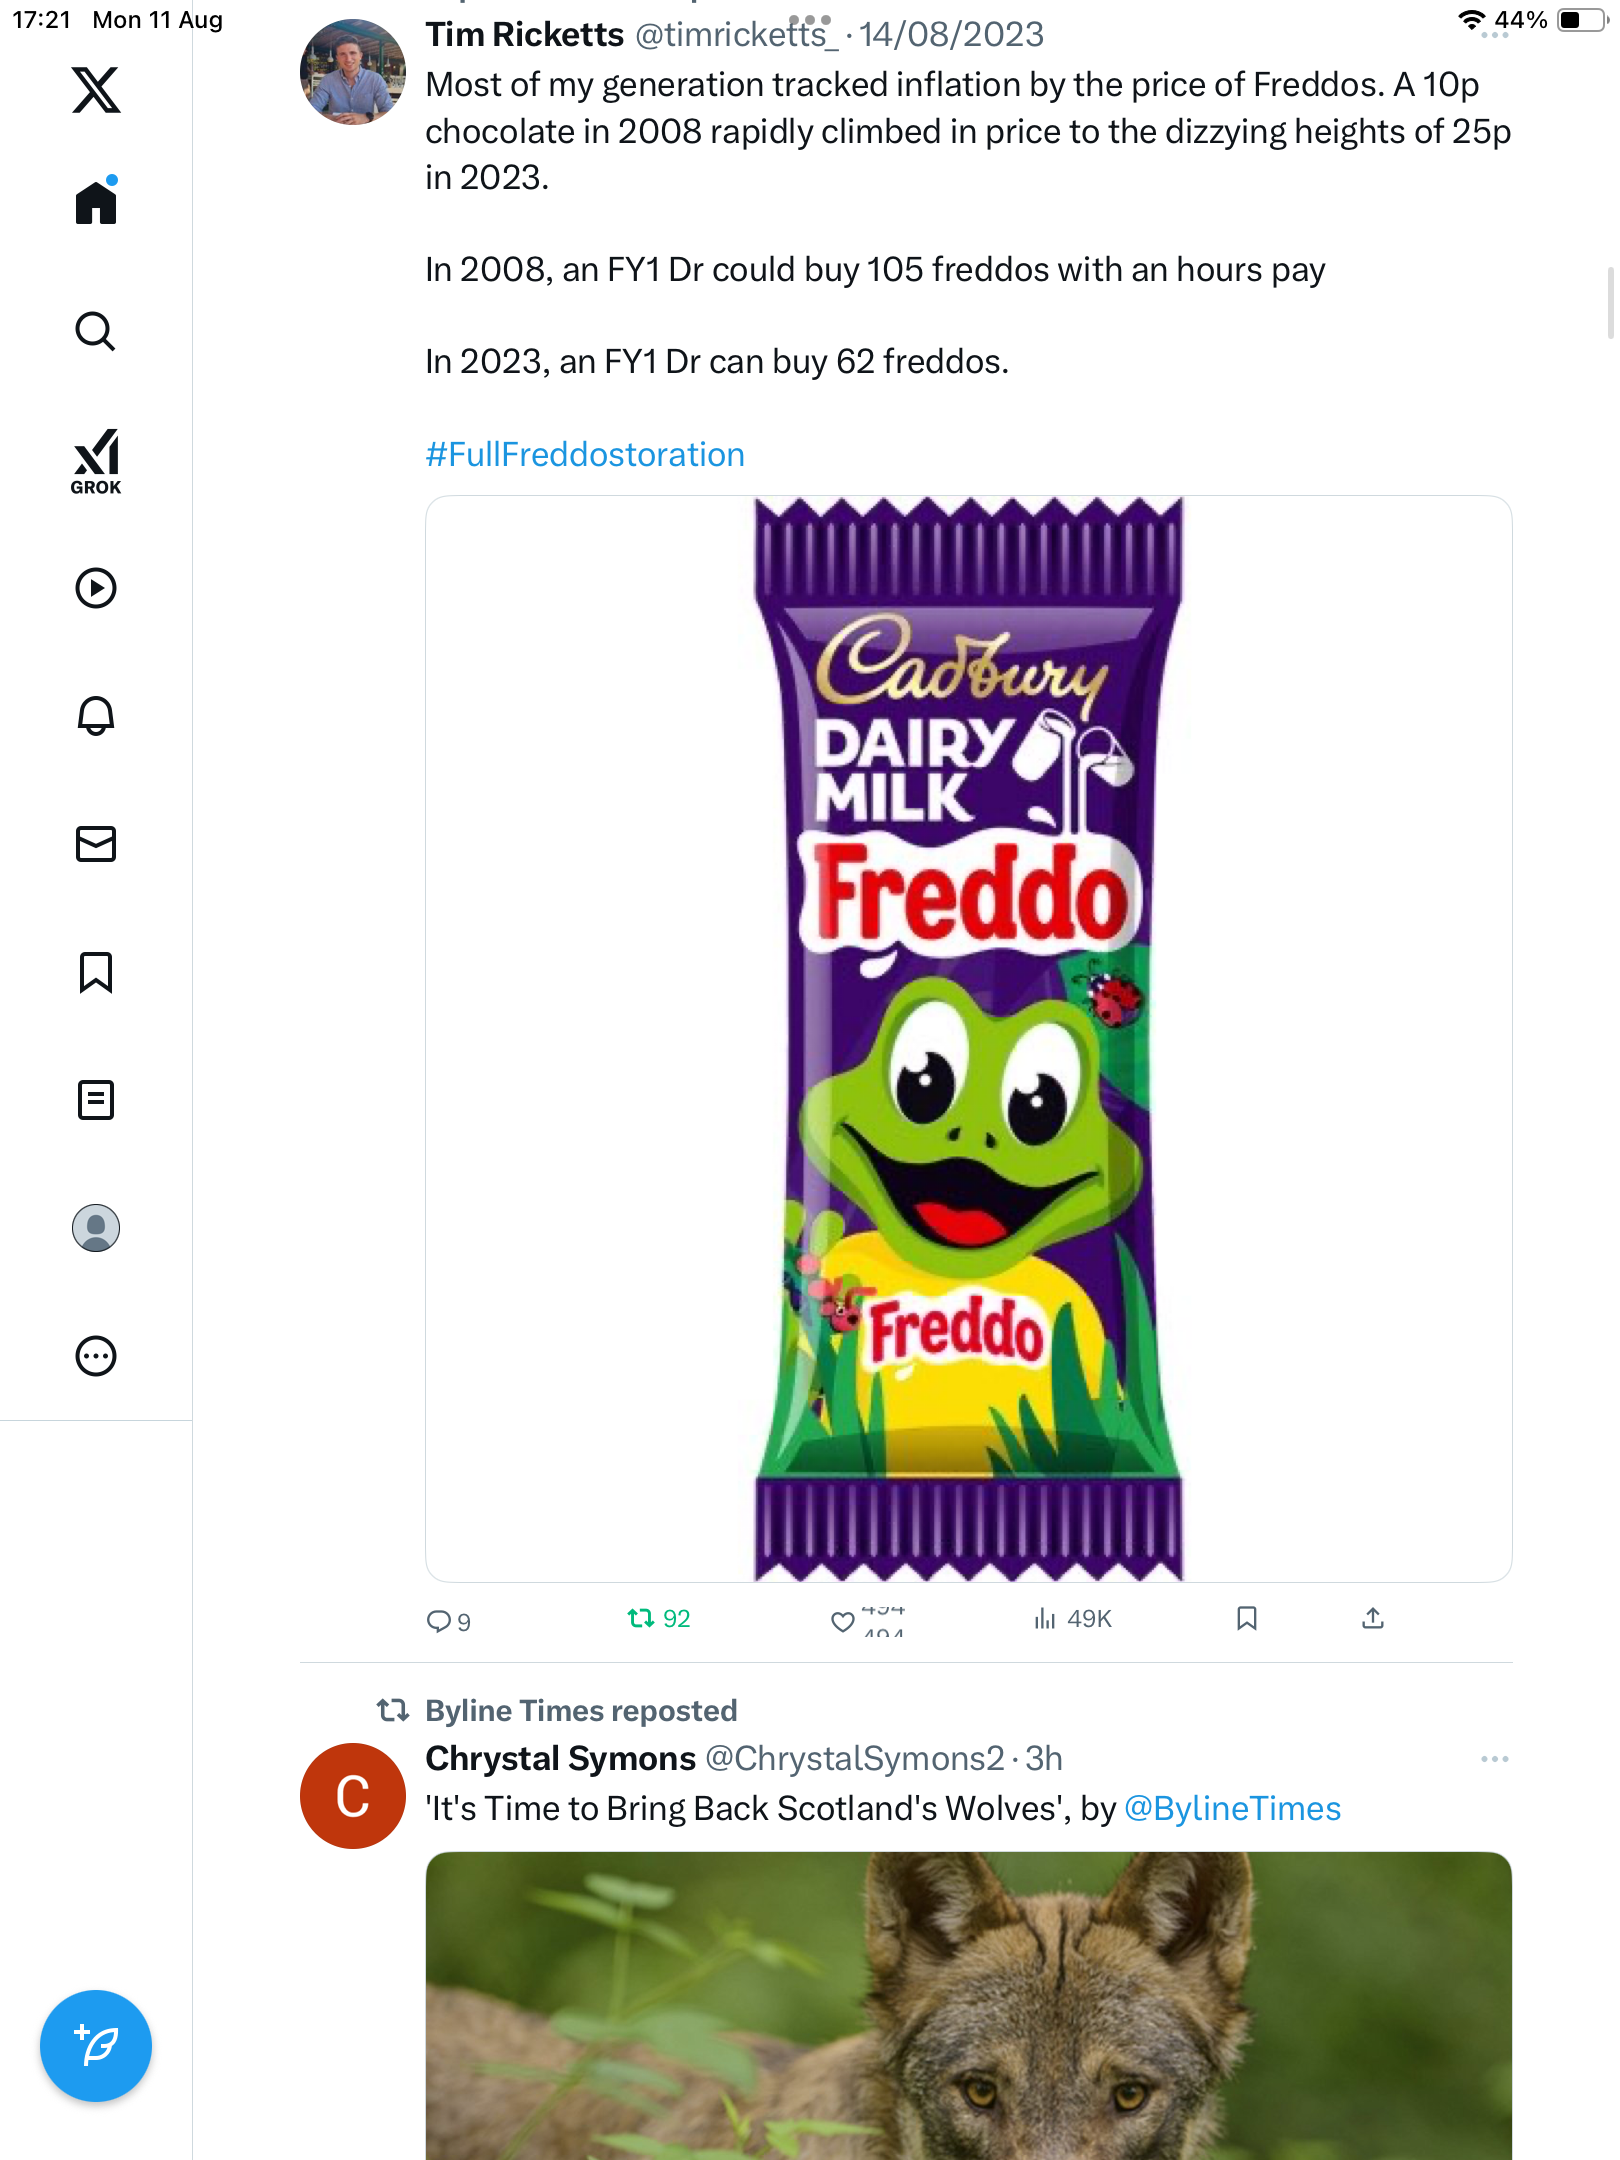Open the Lists icon in sidebar
Viewport: 1620px width, 2160px height.
point(96,1100)
